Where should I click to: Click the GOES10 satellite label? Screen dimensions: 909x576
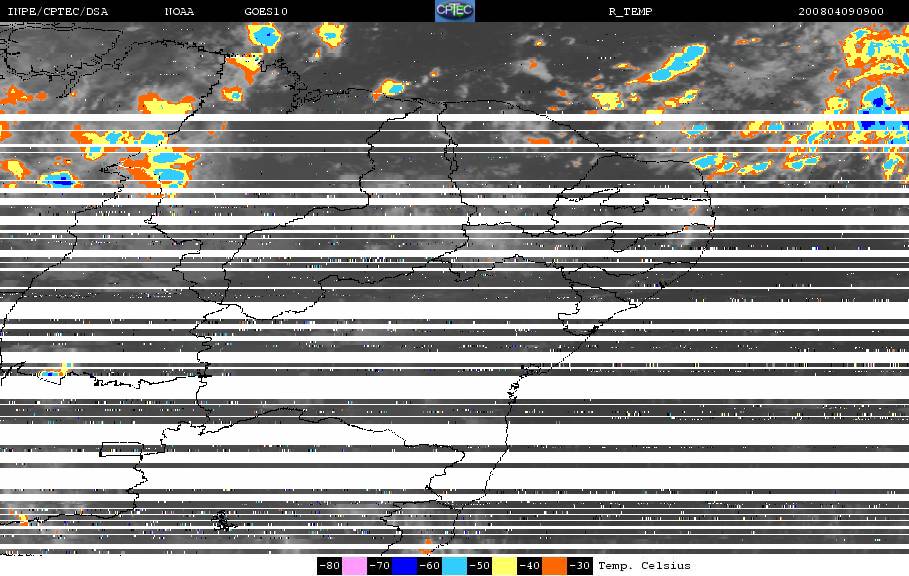point(266,12)
